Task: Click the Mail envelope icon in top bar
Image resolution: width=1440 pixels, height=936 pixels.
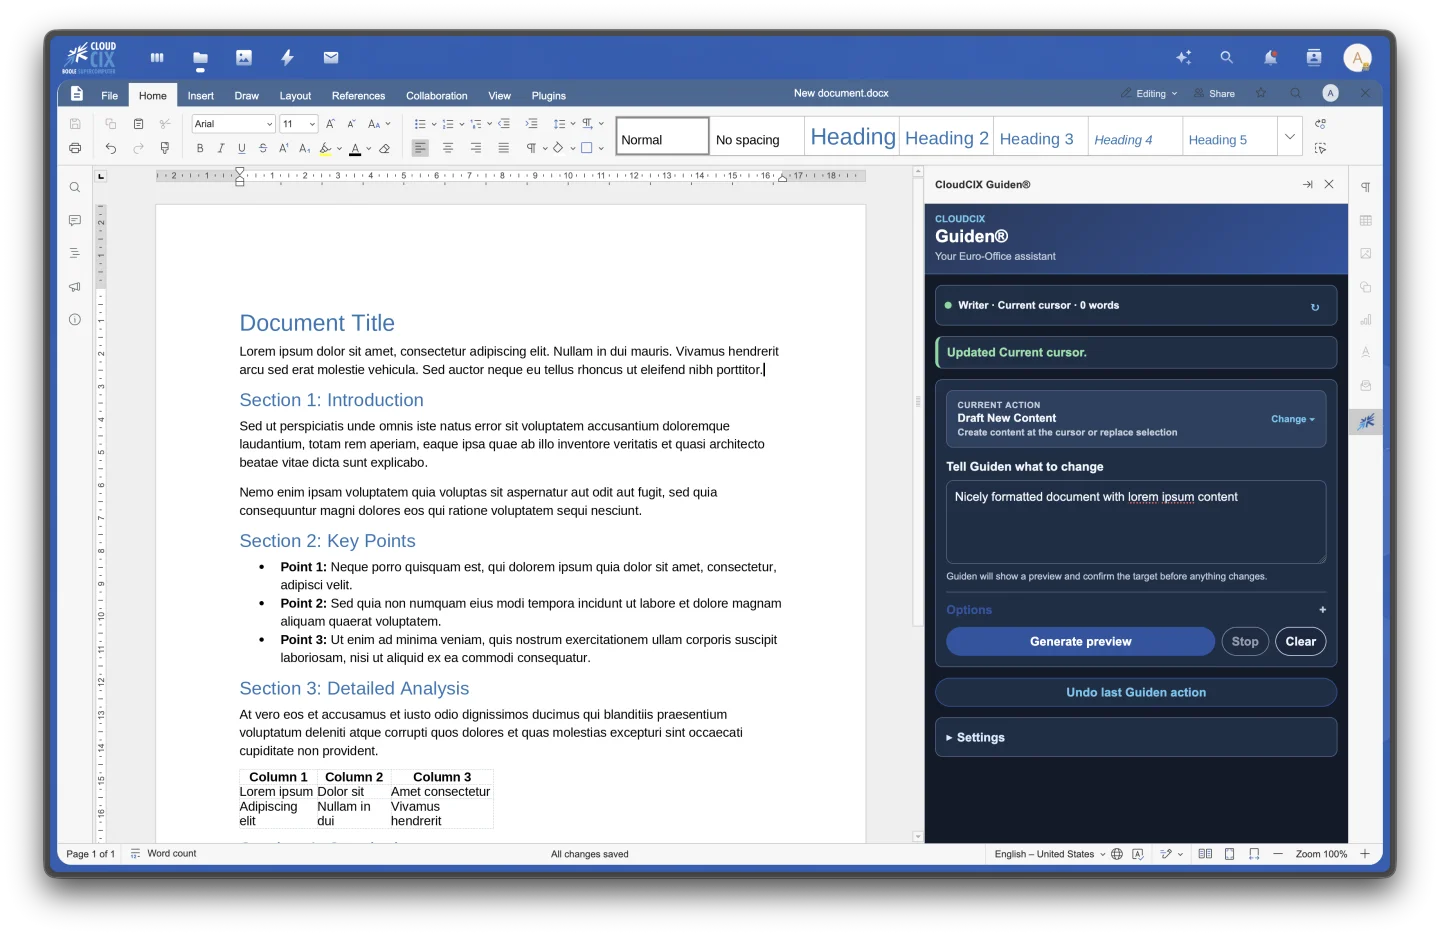Action: point(331,58)
